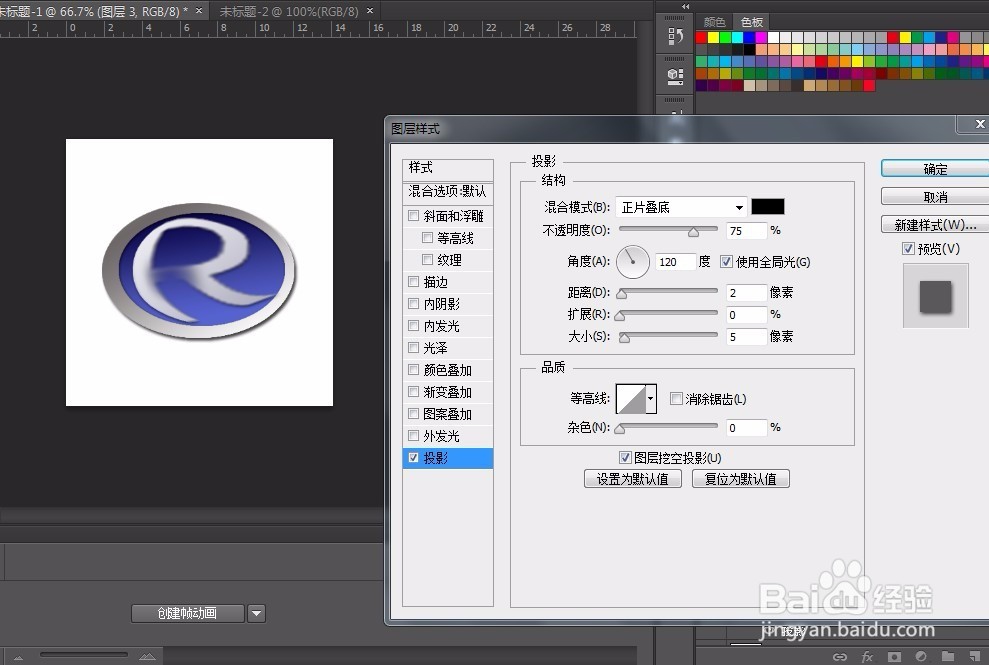Viewport: 989px width, 665px height.
Task: Click the 确定 button
Action: 935,169
